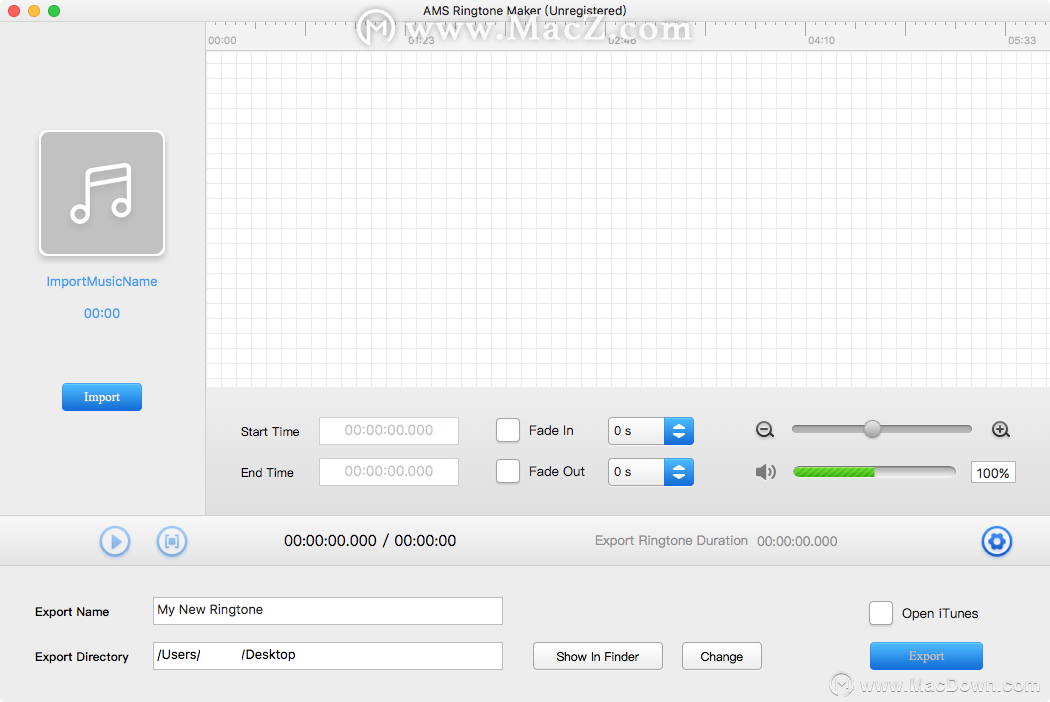
Task: Click the zoom in magnifier icon
Action: [x=1000, y=430]
